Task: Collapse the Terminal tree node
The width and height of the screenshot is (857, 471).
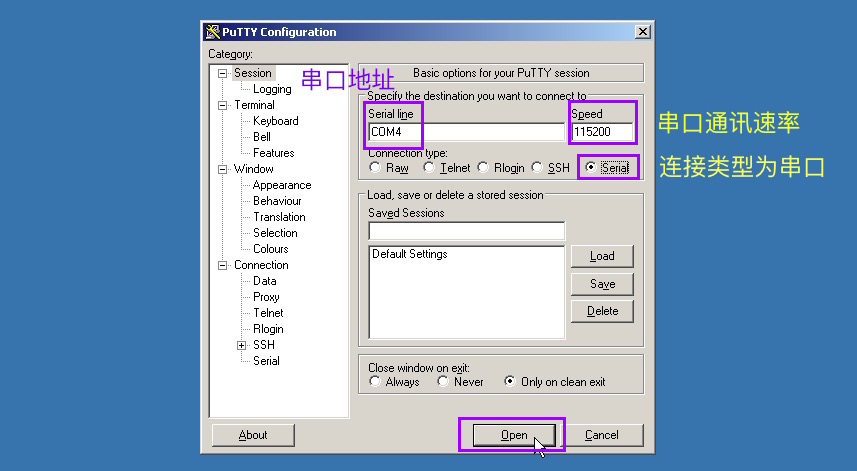Action: tap(222, 105)
